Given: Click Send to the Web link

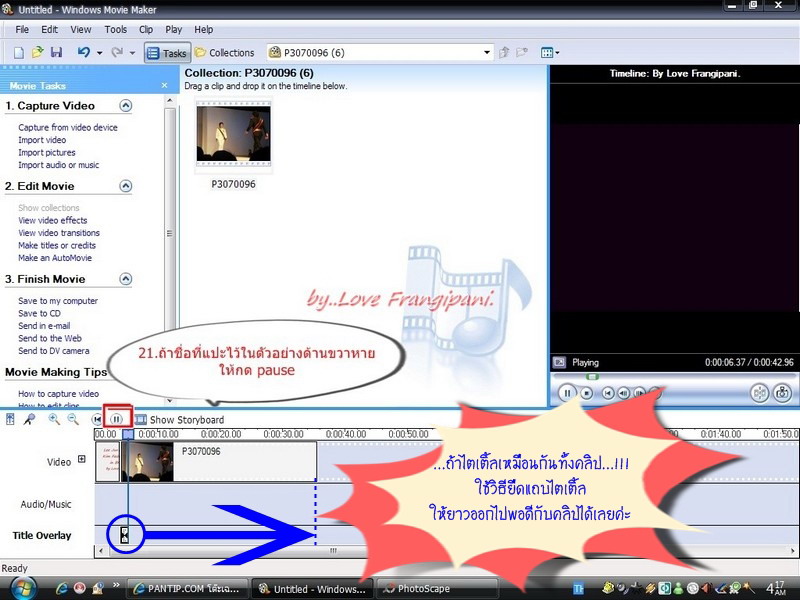Looking at the screenshot, I should pyautogui.click(x=49, y=338).
